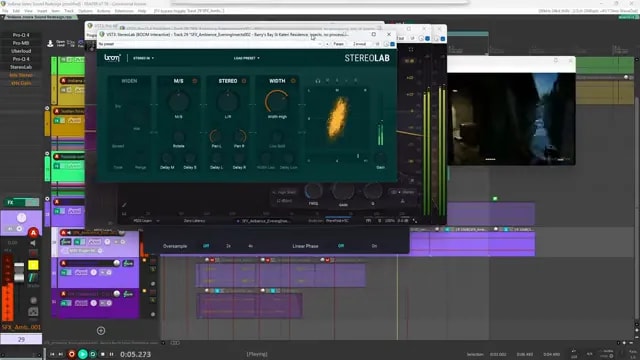
Task: Open the Options menu
Action: pos(85,11)
